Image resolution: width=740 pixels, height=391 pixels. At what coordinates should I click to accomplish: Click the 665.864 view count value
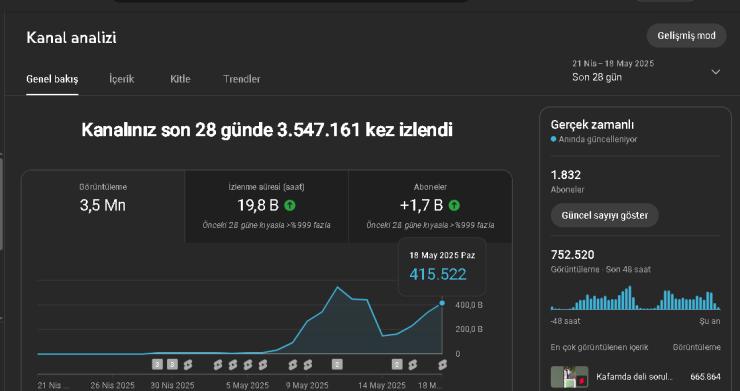(x=706, y=377)
